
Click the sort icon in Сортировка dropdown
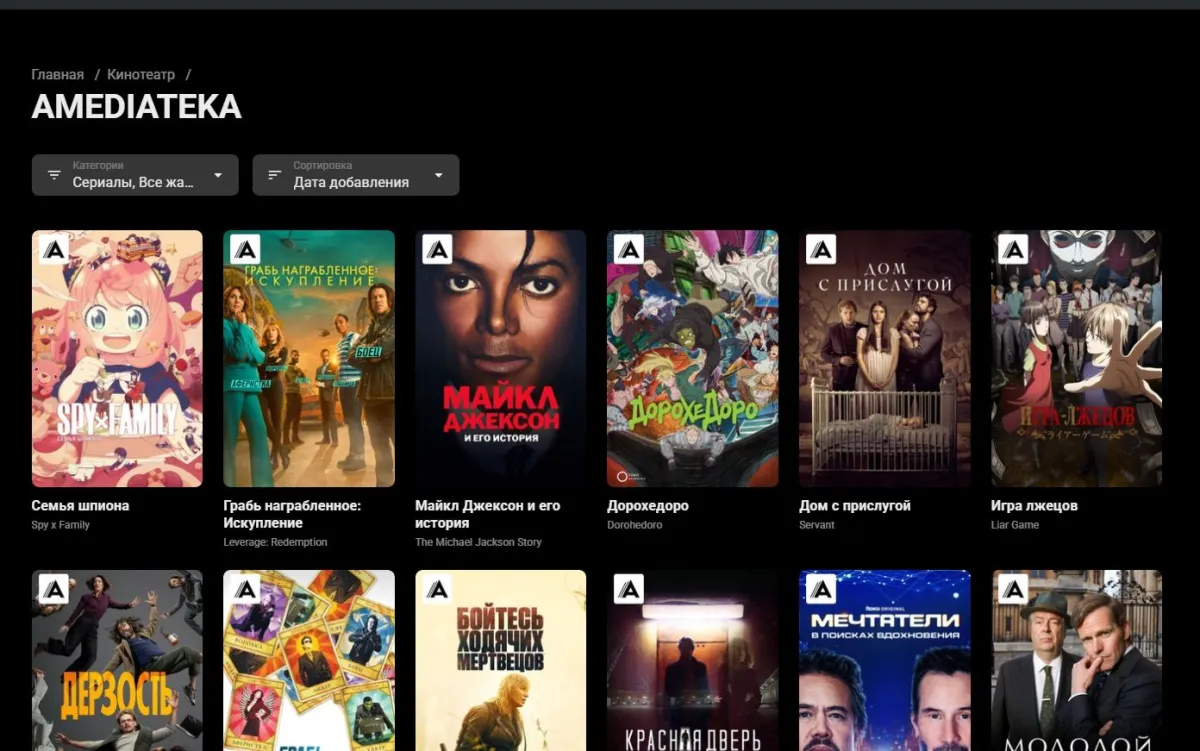pos(275,175)
